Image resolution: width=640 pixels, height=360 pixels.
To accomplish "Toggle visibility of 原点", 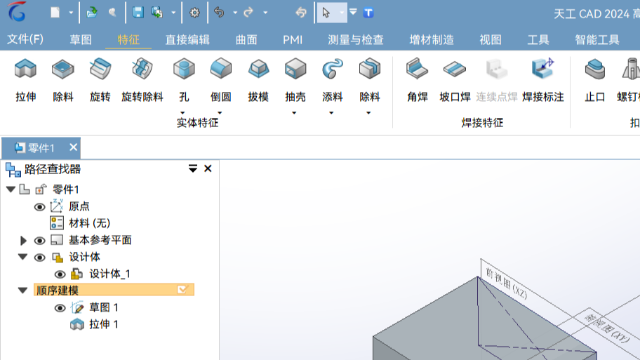I will pos(39,207).
